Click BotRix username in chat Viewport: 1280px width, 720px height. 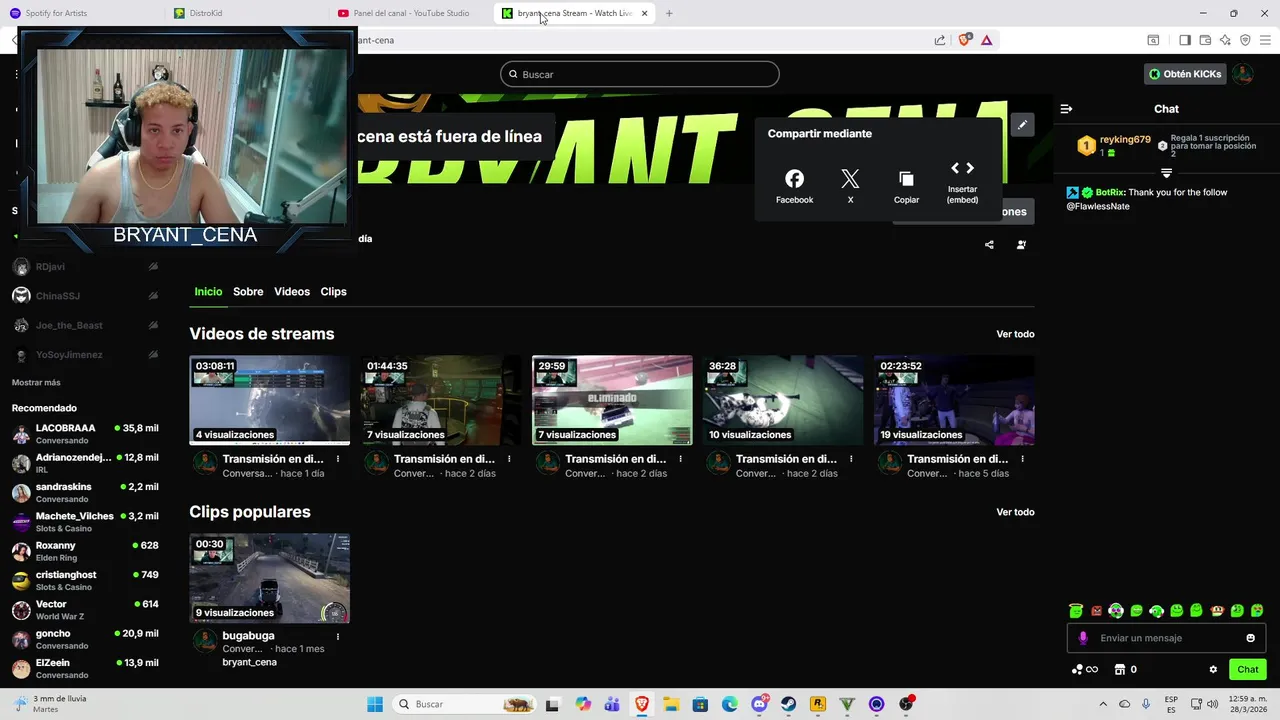[x=1110, y=192]
